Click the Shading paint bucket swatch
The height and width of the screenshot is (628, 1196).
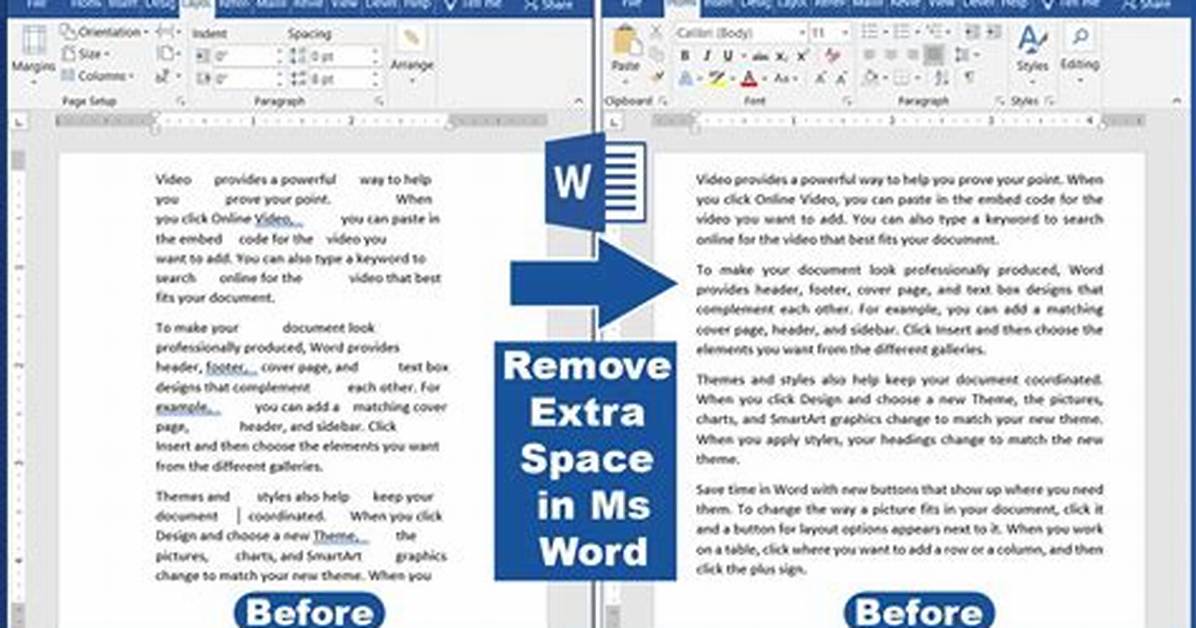click(871, 78)
